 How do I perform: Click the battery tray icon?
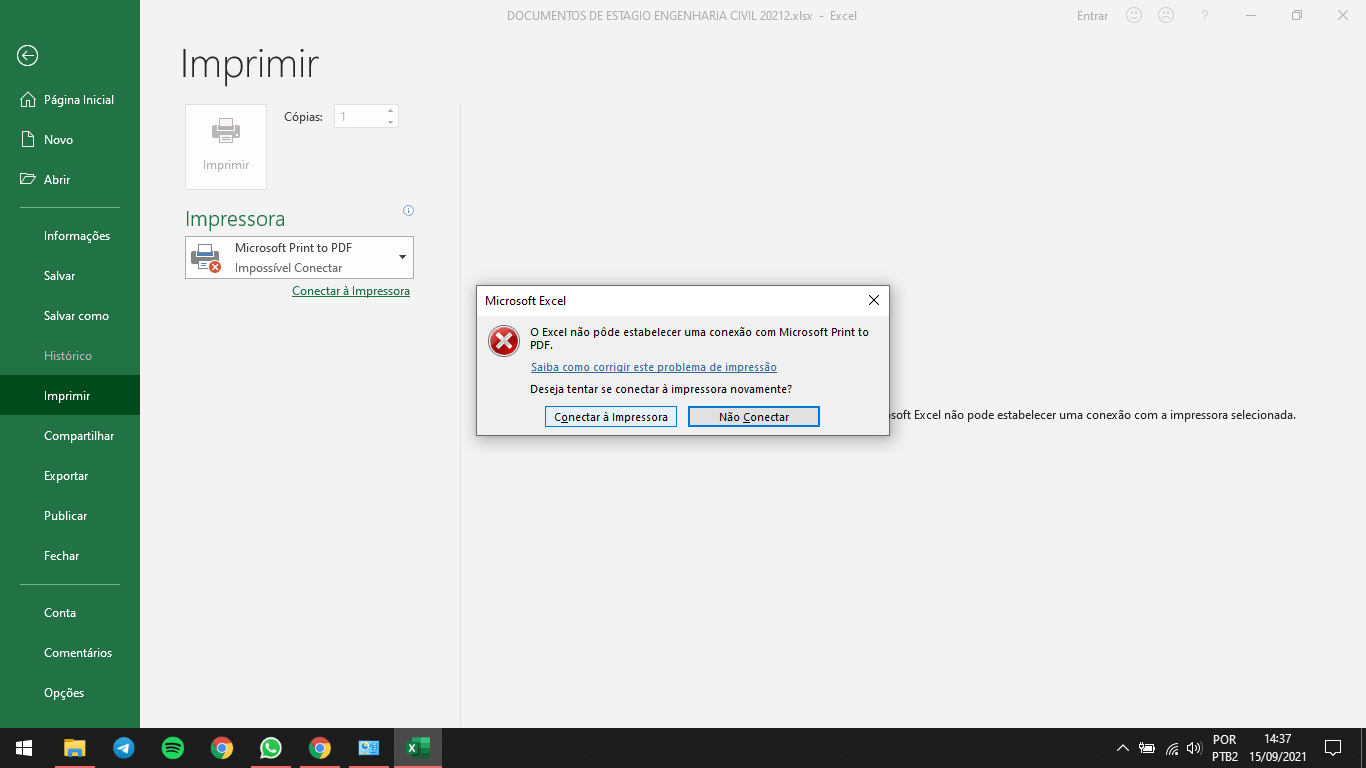click(x=1147, y=748)
